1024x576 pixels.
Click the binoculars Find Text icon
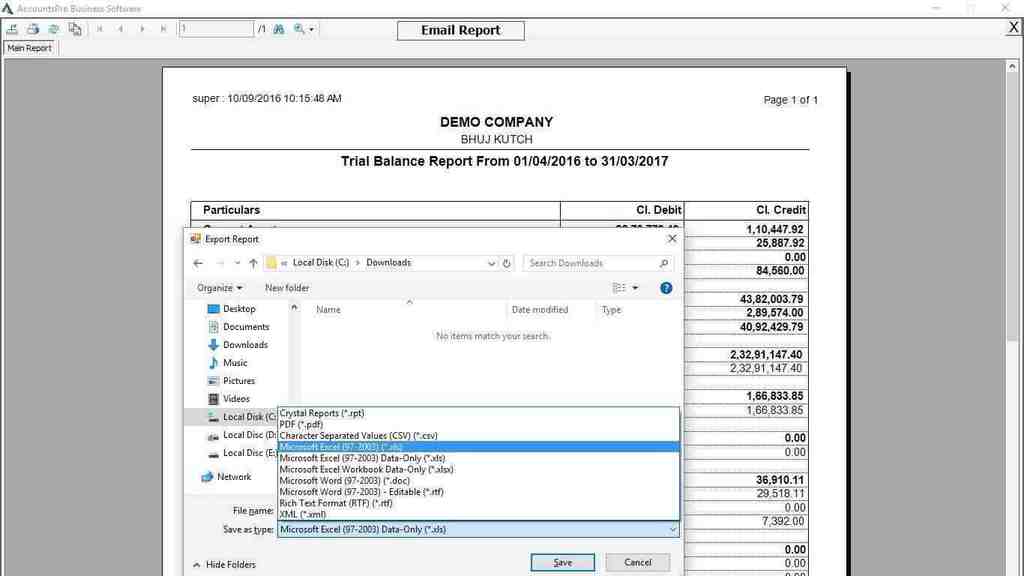[x=278, y=29]
